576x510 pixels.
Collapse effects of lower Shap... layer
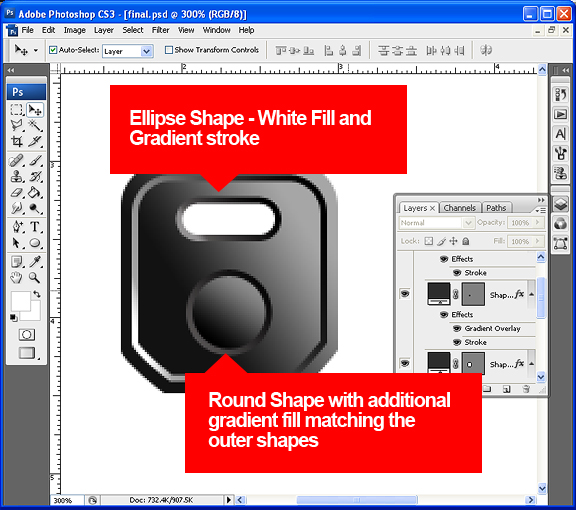(532, 364)
